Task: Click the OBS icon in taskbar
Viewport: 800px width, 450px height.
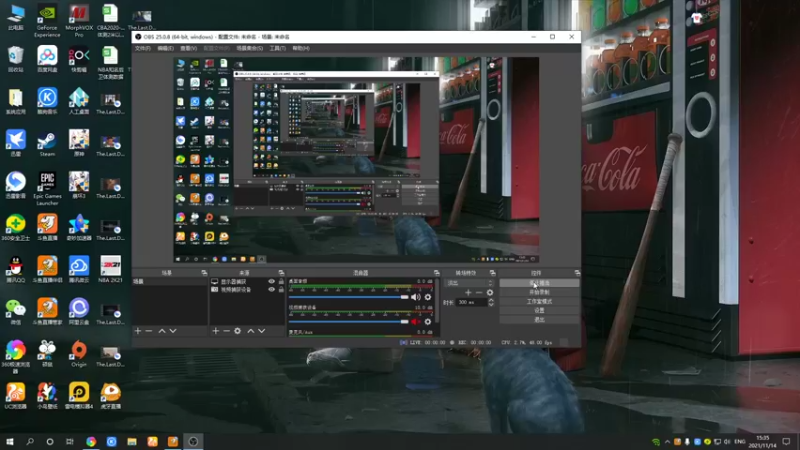Action: tap(193, 442)
